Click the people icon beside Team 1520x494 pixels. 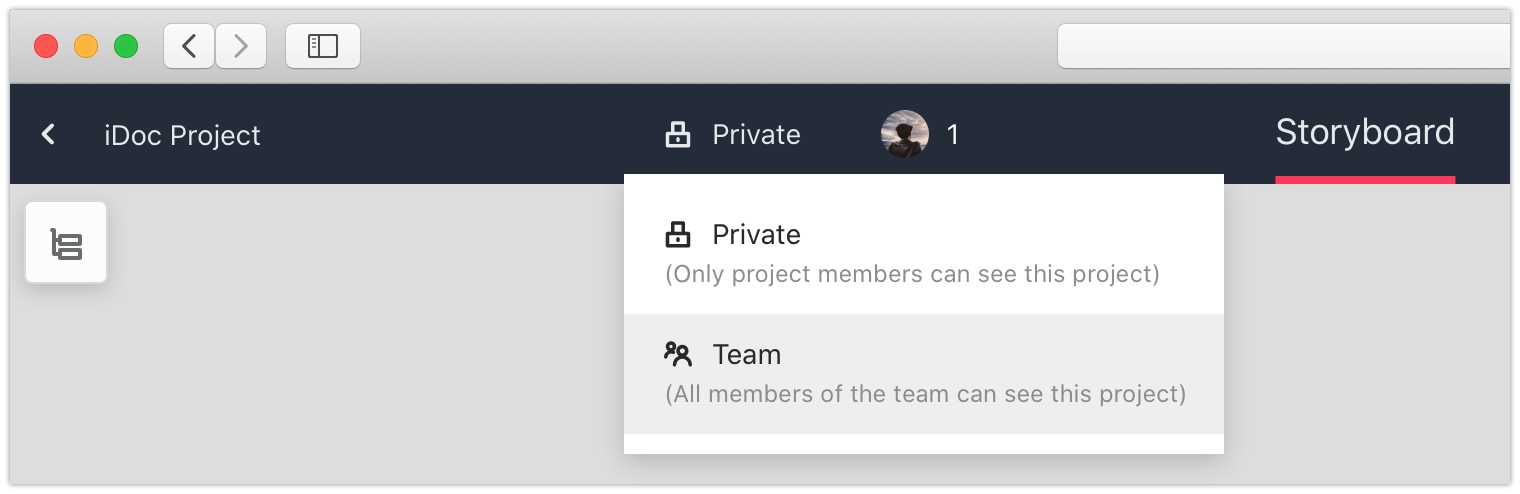pyautogui.click(x=678, y=354)
